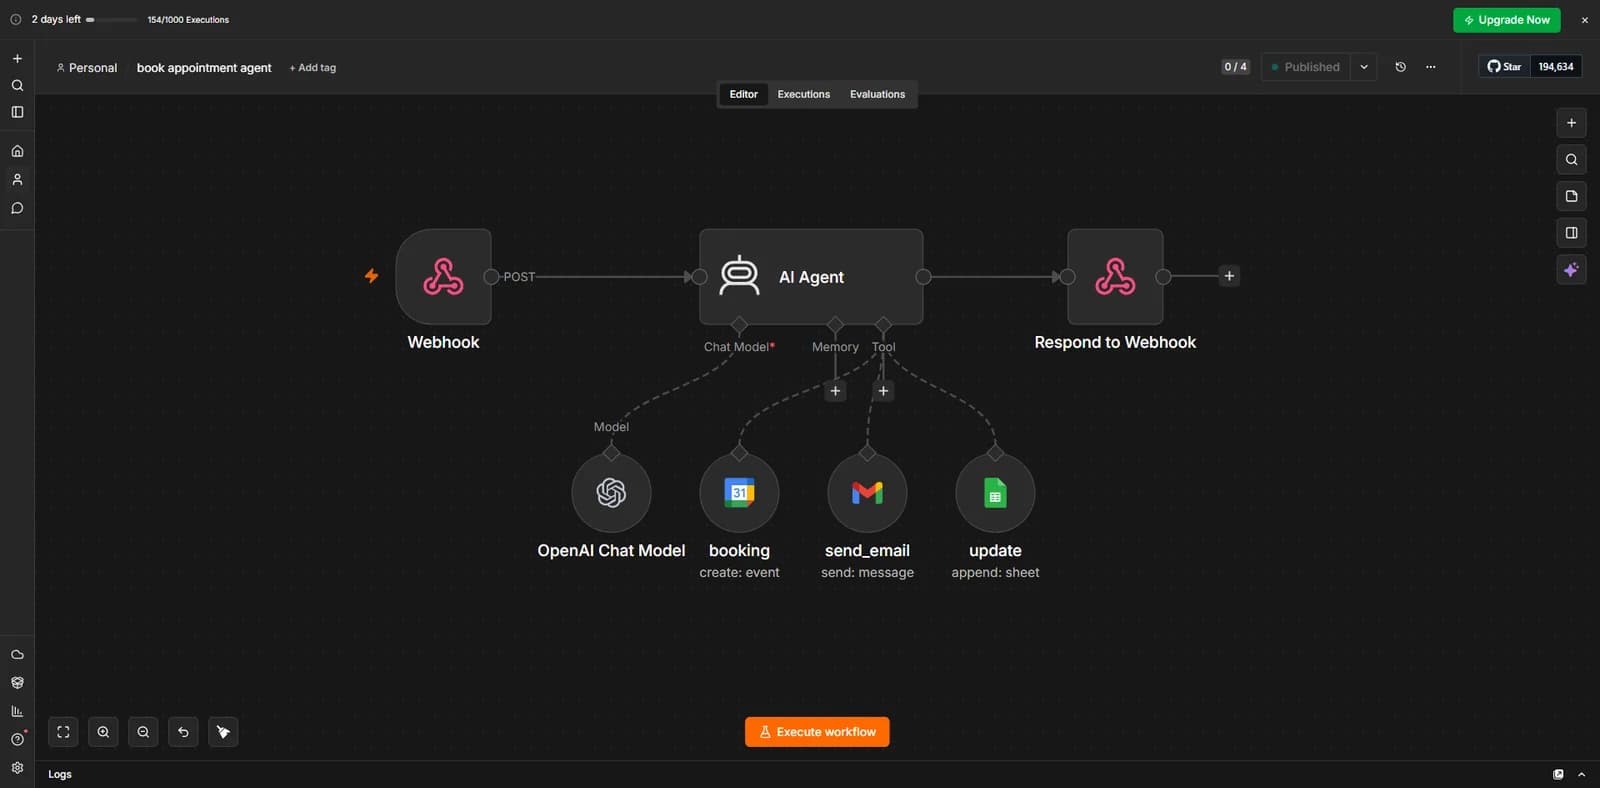This screenshot has height=788, width=1600.
Task: Expand the Logs panel chevron
Action: (x=1581, y=774)
